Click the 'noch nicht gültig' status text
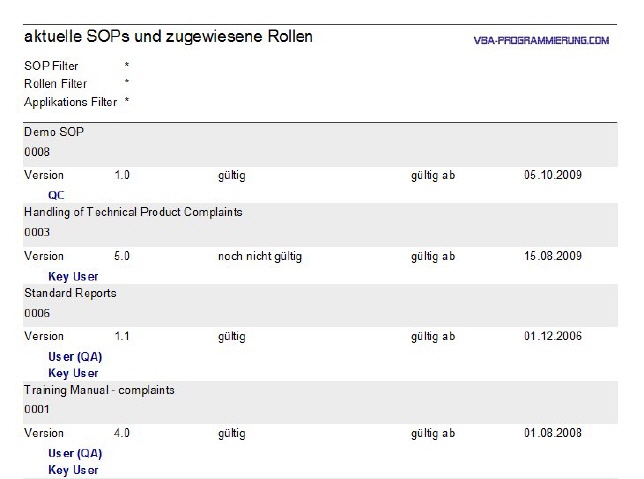This screenshot has width=644, height=479. point(260,256)
